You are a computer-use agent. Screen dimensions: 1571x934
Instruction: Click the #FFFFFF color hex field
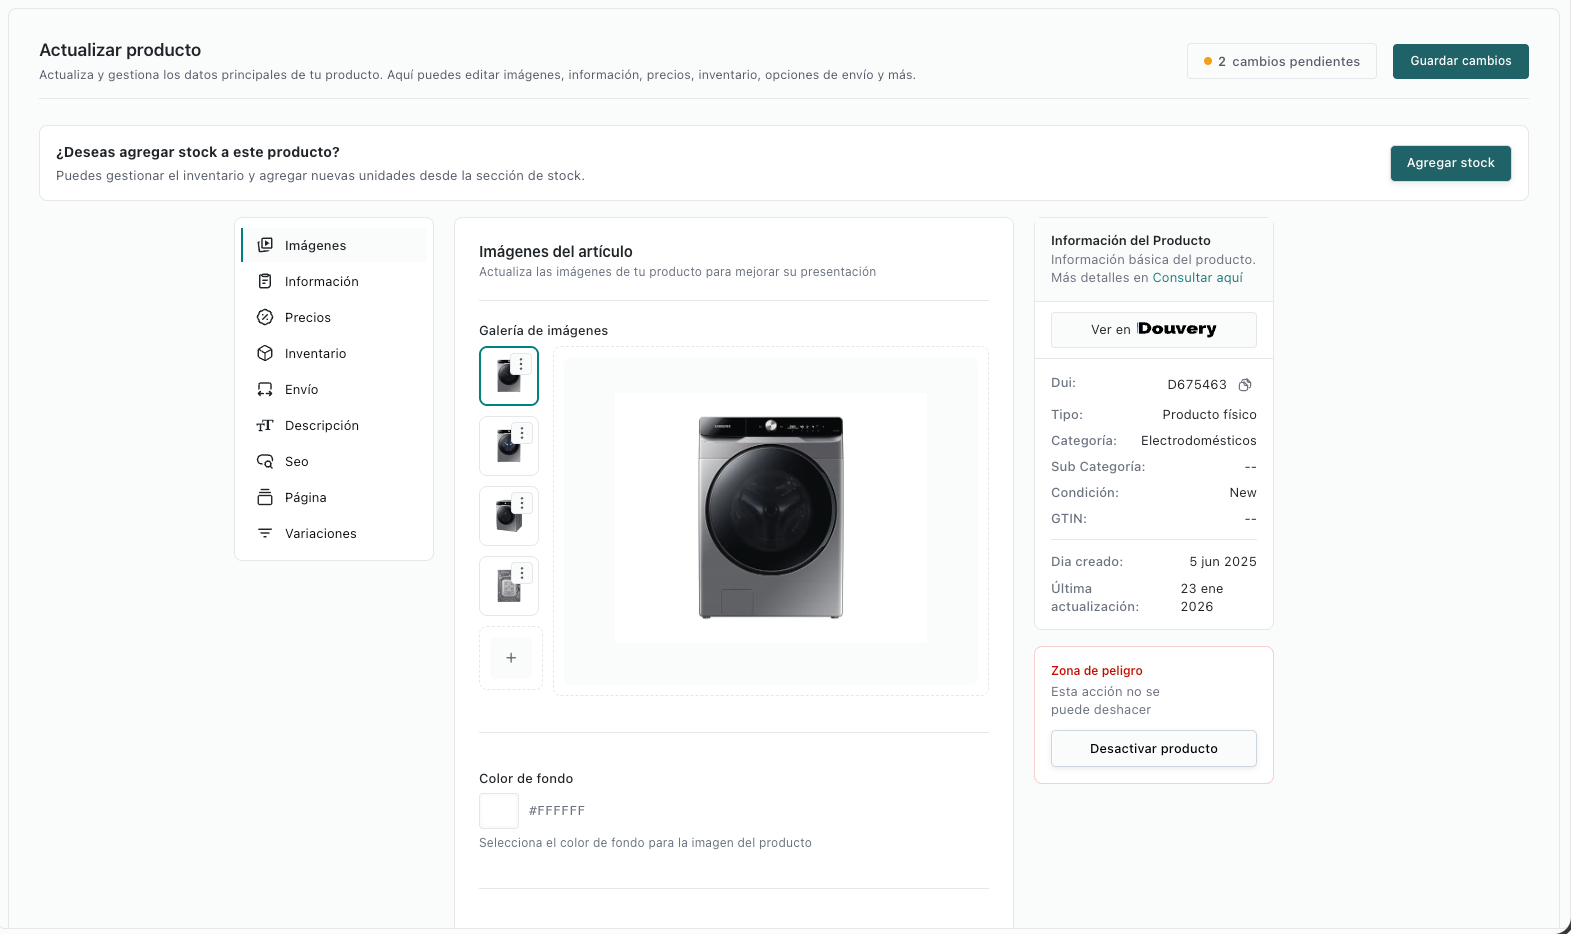[x=557, y=811]
